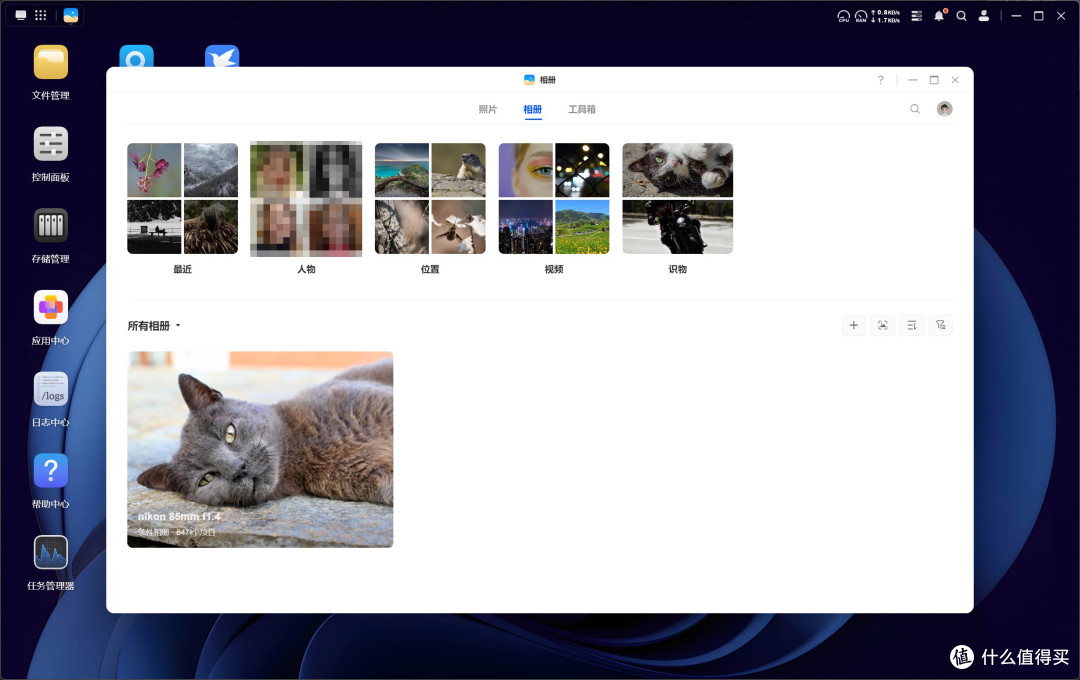Click the 位置 label
The width and height of the screenshot is (1080, 680).
[430, 269]
